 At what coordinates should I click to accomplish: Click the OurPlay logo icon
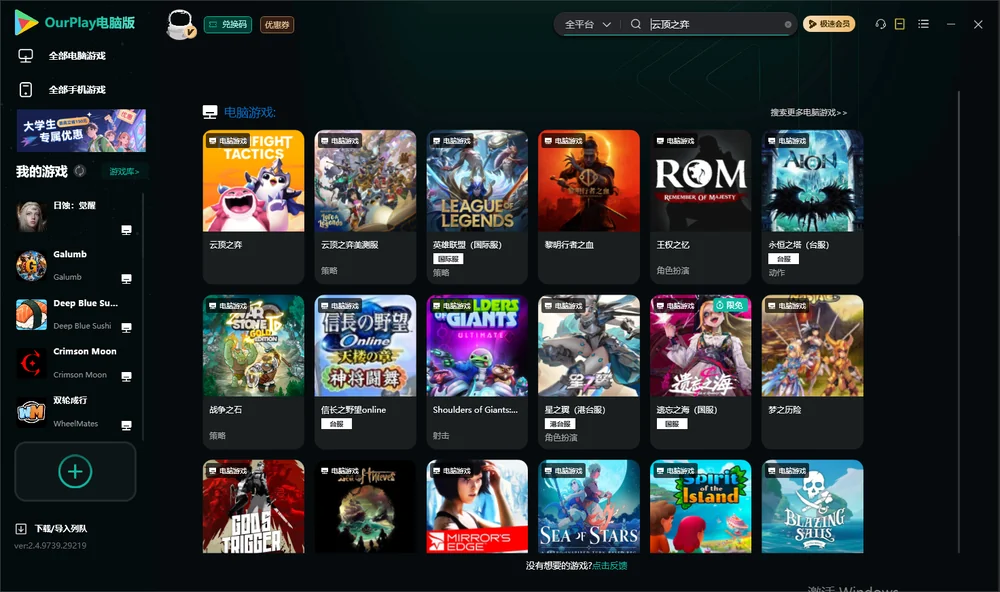coord(26,23)
